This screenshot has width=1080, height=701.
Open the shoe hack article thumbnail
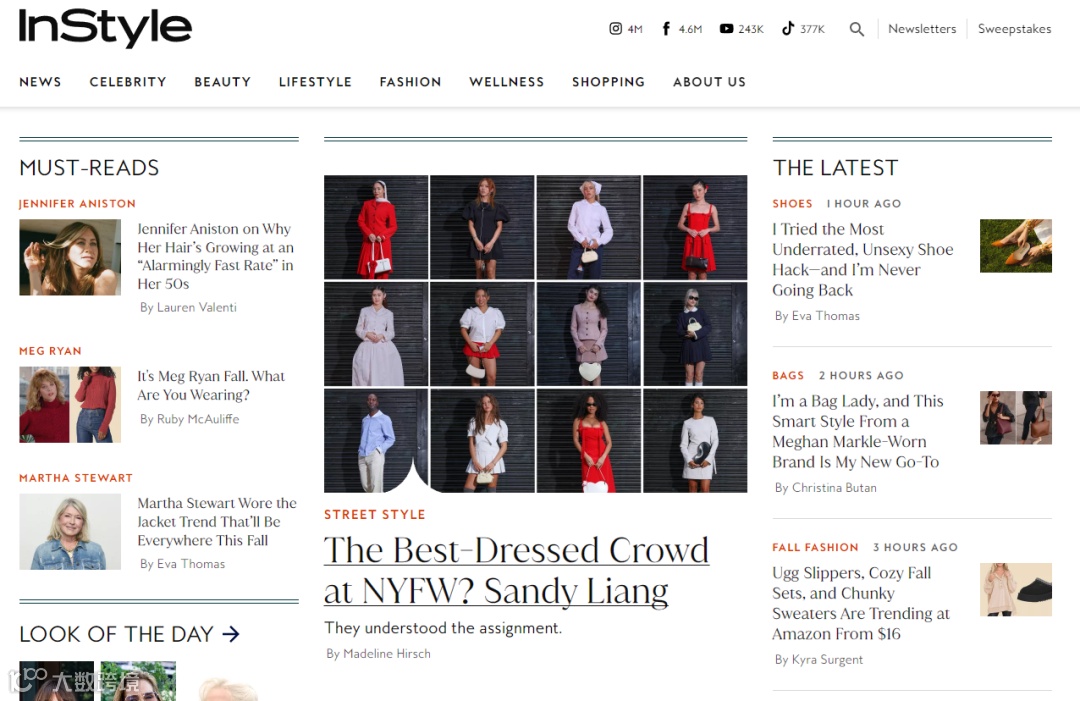pos(1016,246)
